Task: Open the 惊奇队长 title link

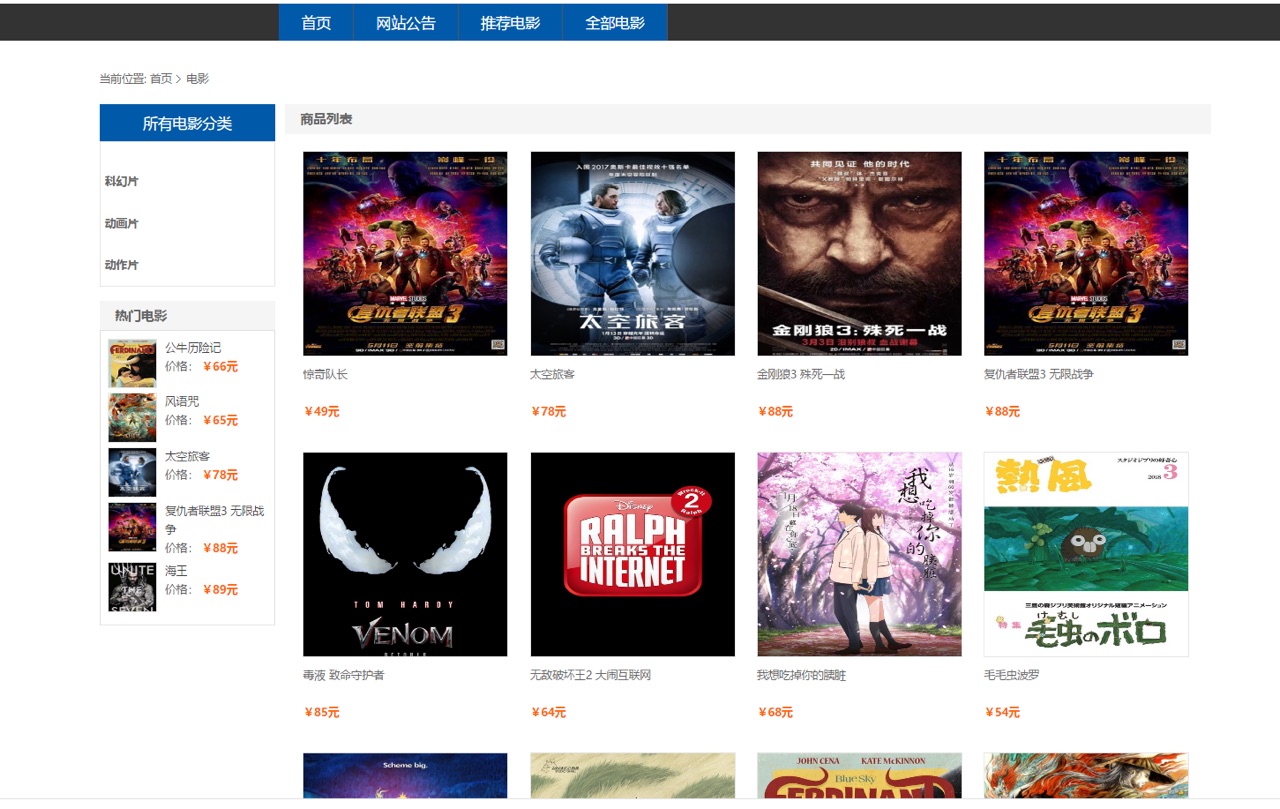Action: [x=325, y=374]
